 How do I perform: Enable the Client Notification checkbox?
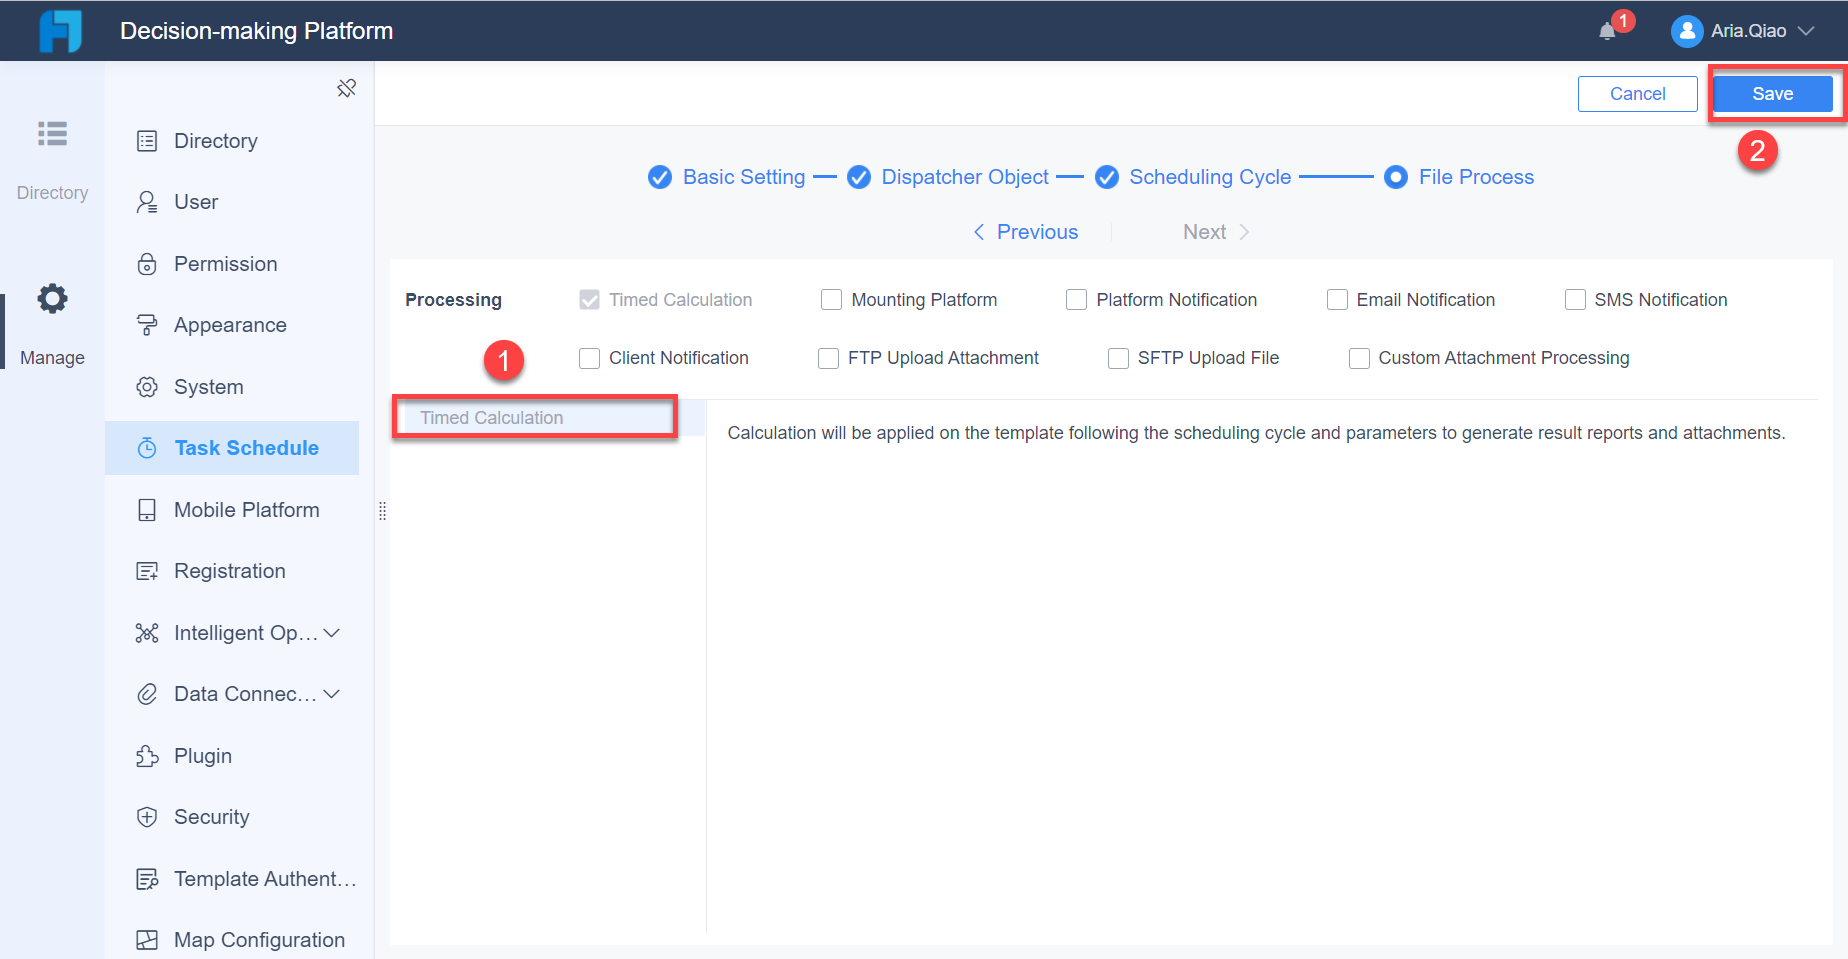point(590,358)
